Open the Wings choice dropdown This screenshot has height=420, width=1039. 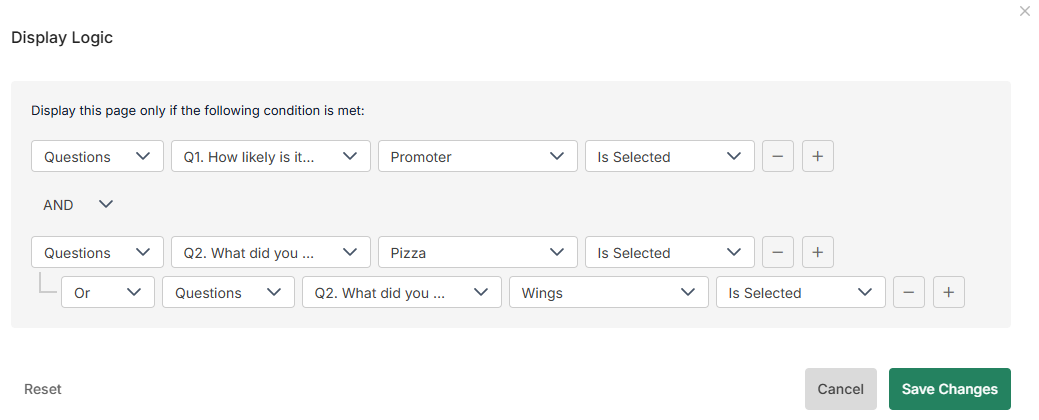click(x=608, y=292)
